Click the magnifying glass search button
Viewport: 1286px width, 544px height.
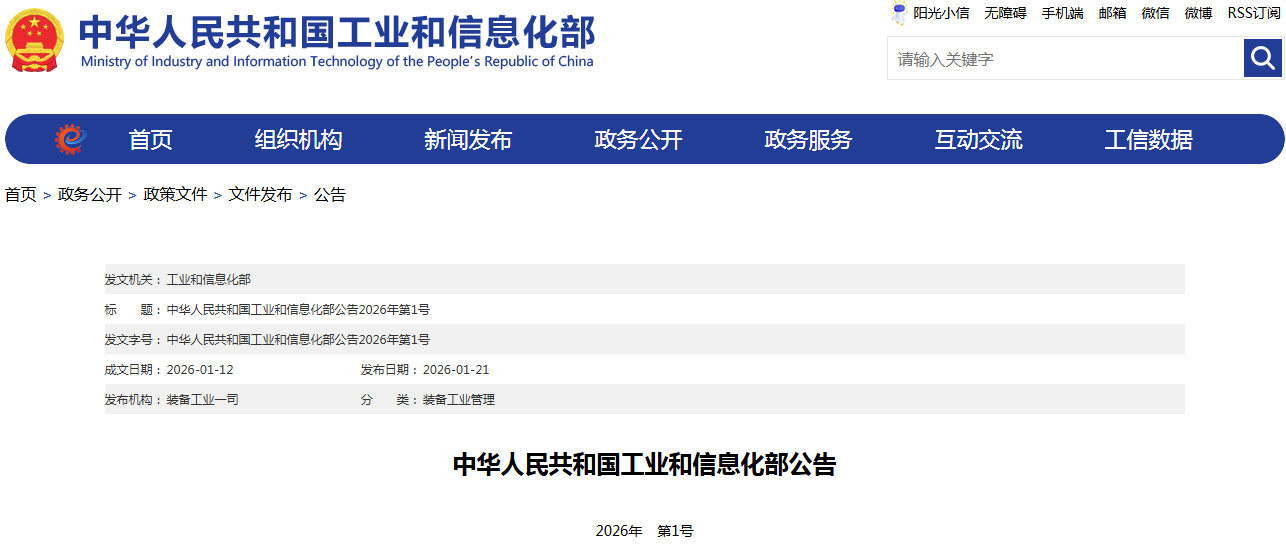pos(1262,58)
